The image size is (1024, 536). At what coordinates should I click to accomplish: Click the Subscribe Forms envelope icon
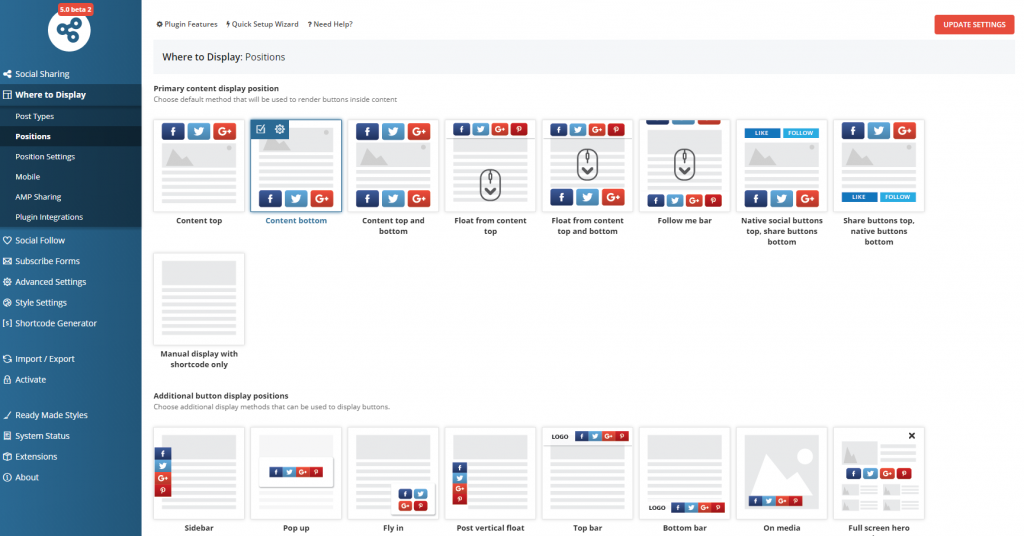click(x=8, y=261)
